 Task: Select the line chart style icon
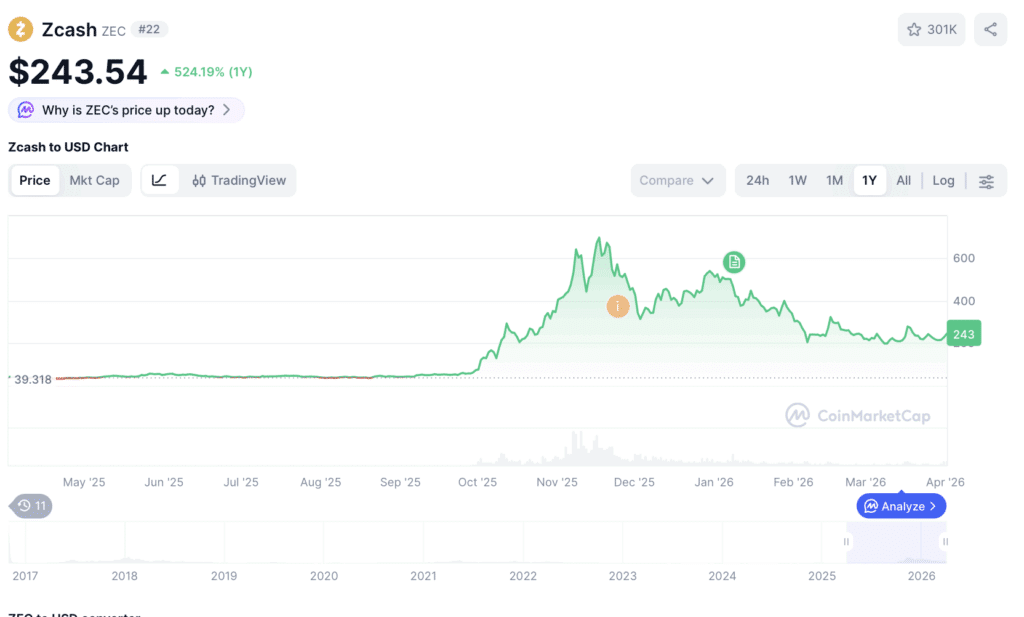click(x=161, y=180)
